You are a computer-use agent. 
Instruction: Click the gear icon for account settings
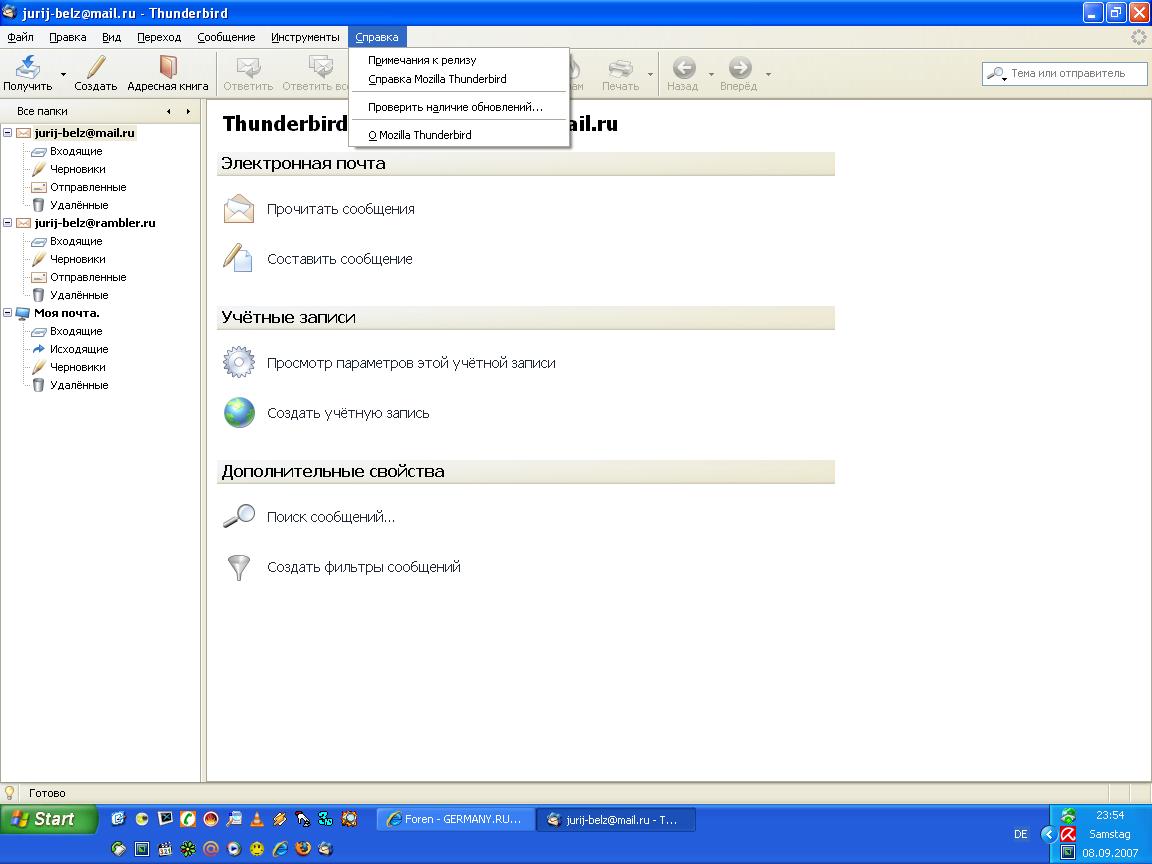(x=239, y=363)
